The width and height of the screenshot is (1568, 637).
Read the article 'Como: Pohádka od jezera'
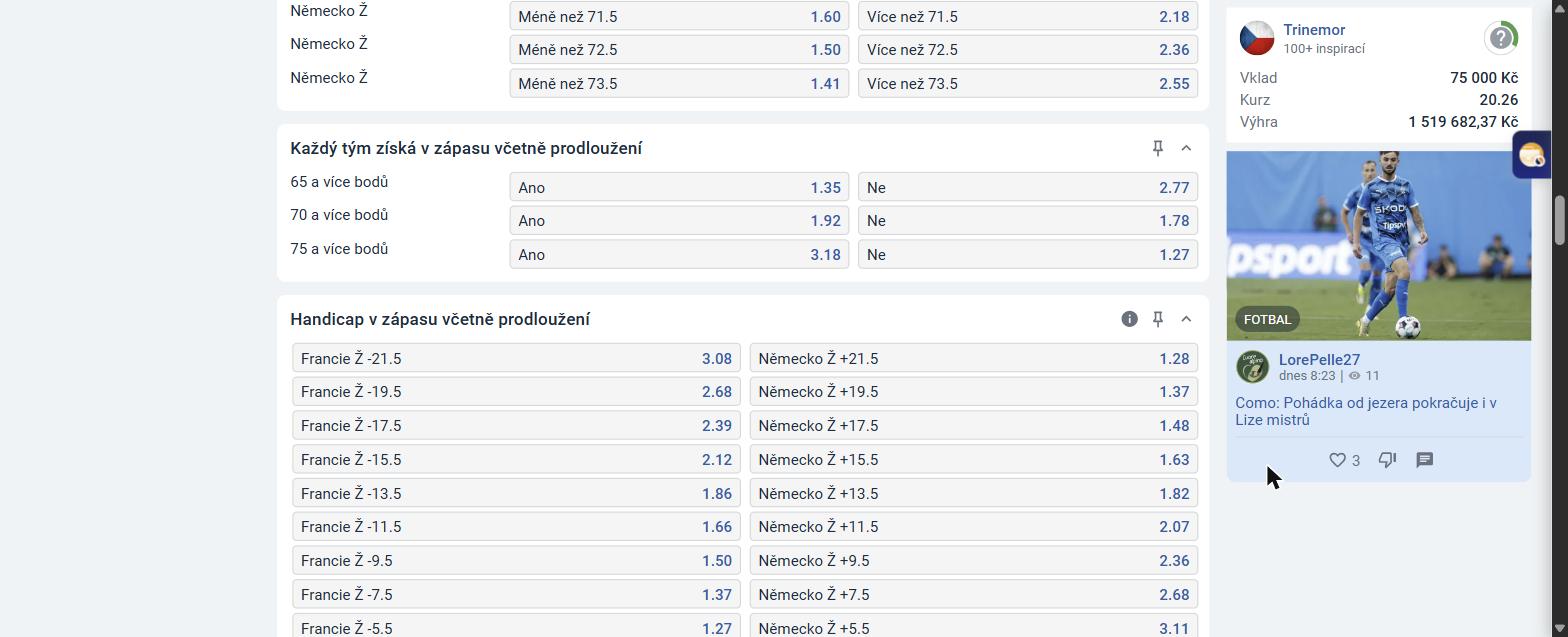tap(1366, 411)
